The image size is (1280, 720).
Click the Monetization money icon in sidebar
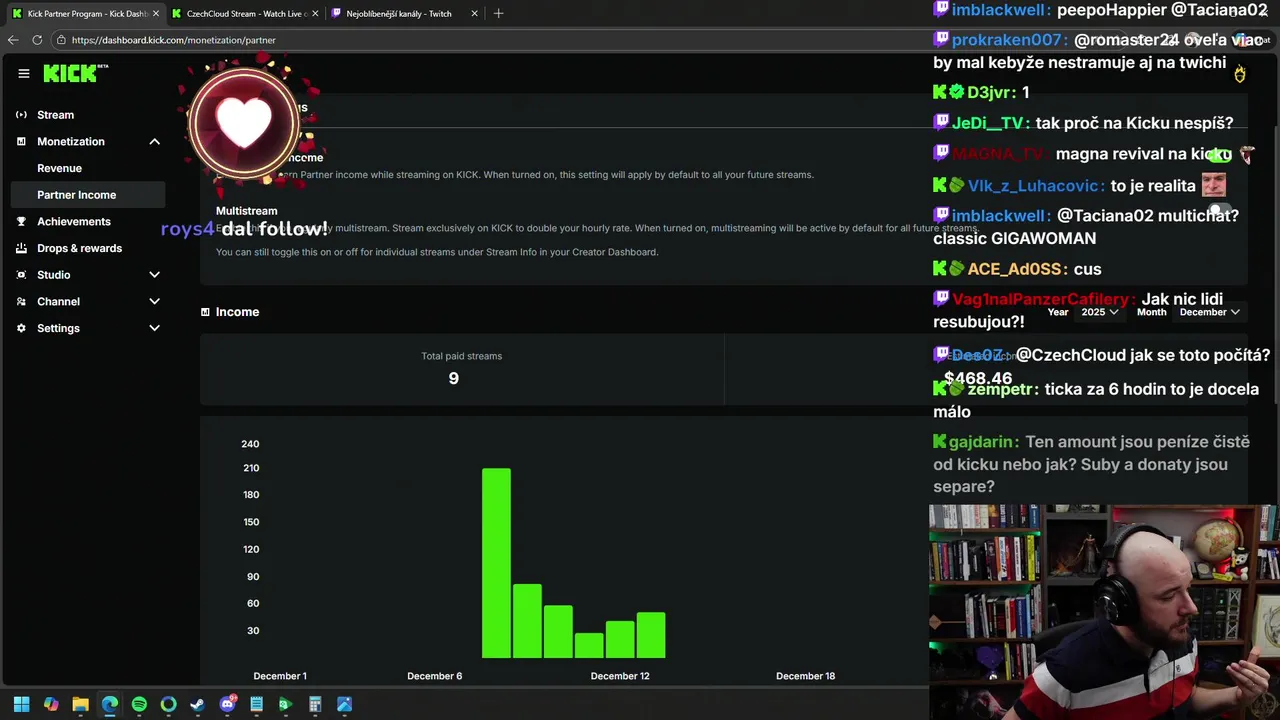point(21,142)
